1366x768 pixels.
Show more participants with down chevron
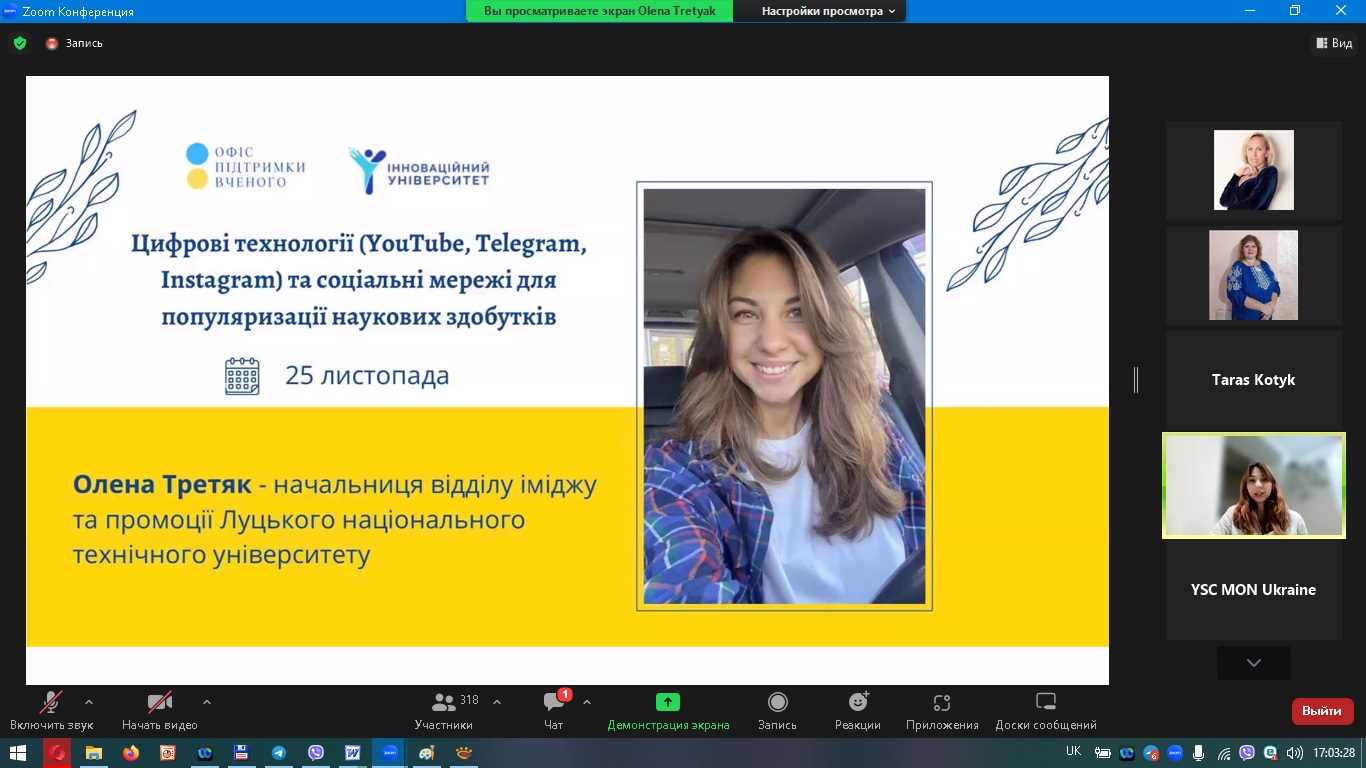1254,662
